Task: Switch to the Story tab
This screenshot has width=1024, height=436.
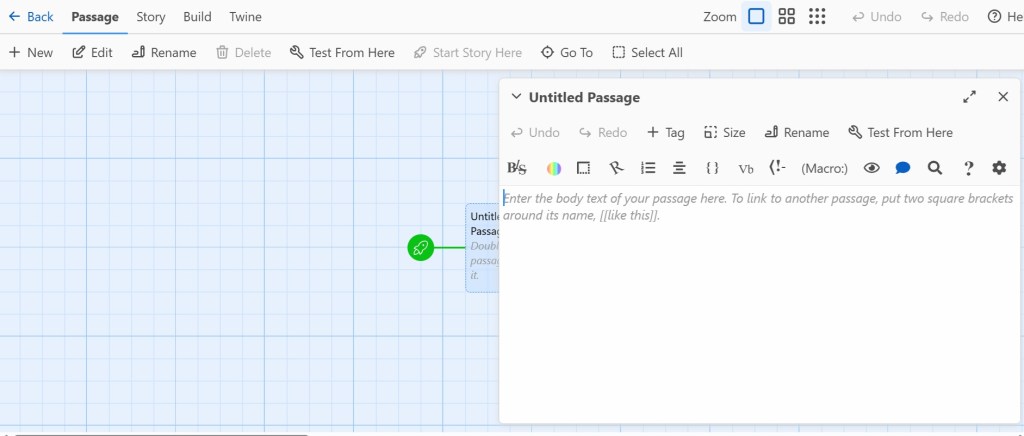Action: (x=151, y=17)
